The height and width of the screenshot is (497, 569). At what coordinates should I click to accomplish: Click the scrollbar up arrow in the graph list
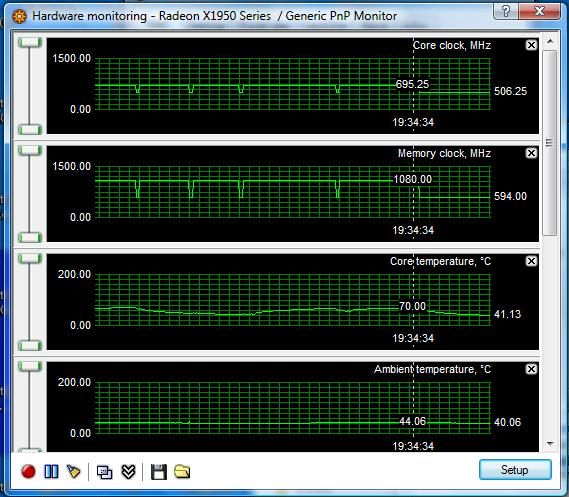[550, 41]
